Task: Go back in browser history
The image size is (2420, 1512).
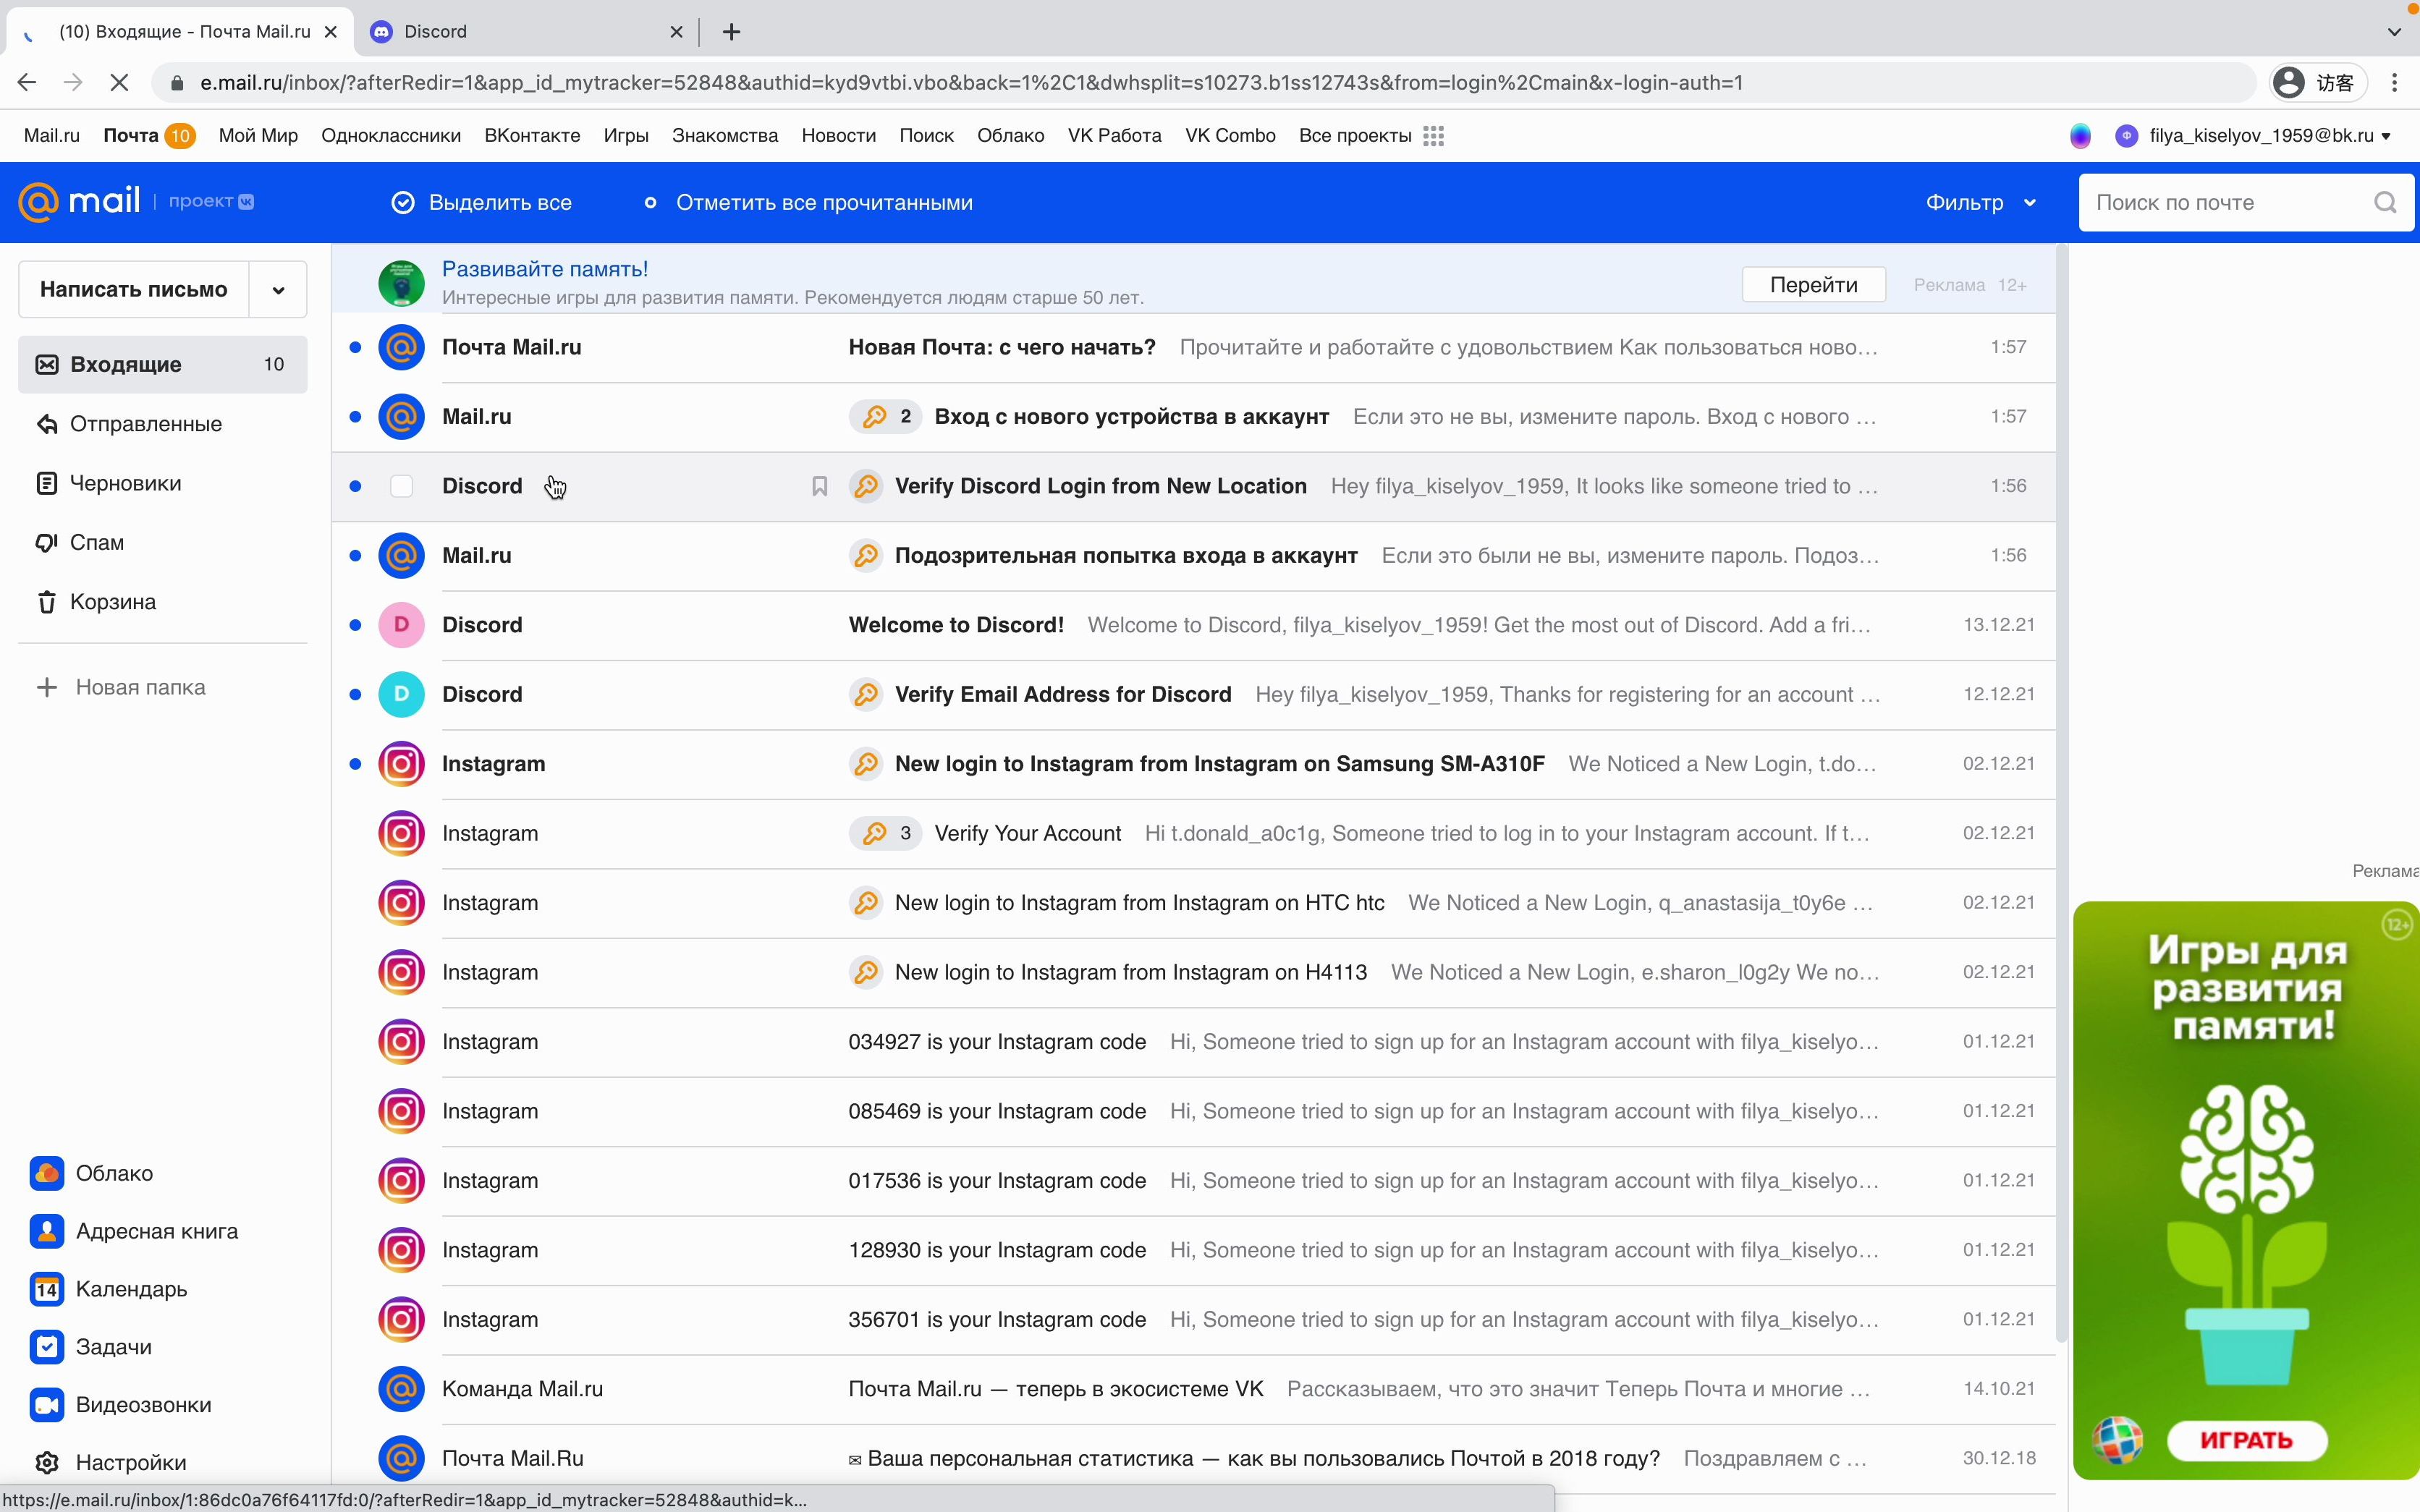Action: (27, 83)
